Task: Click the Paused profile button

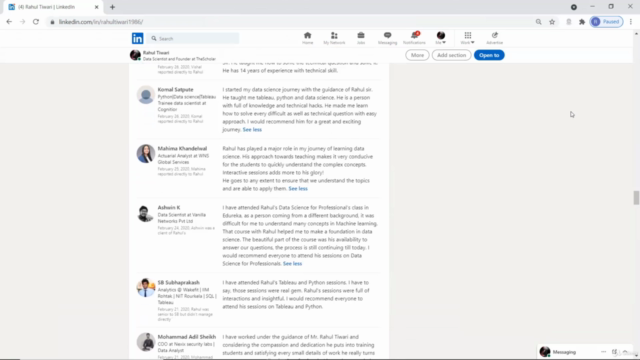Action: pos(606,22)
